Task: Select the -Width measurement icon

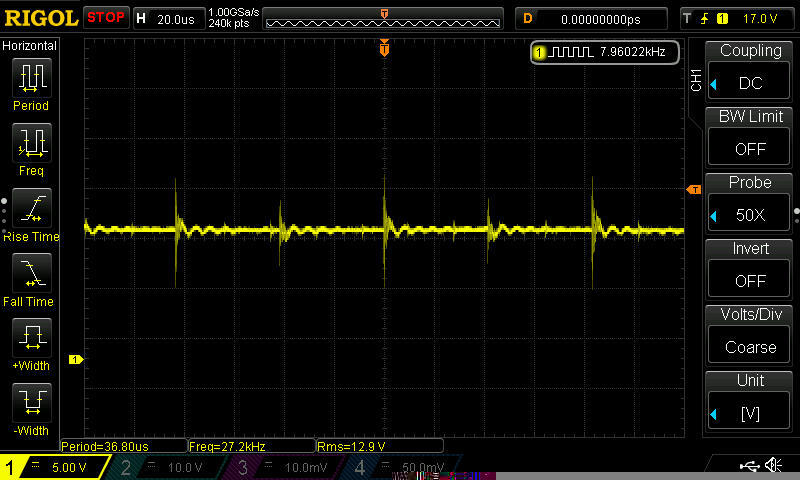Action: click(x=31, y=402)
